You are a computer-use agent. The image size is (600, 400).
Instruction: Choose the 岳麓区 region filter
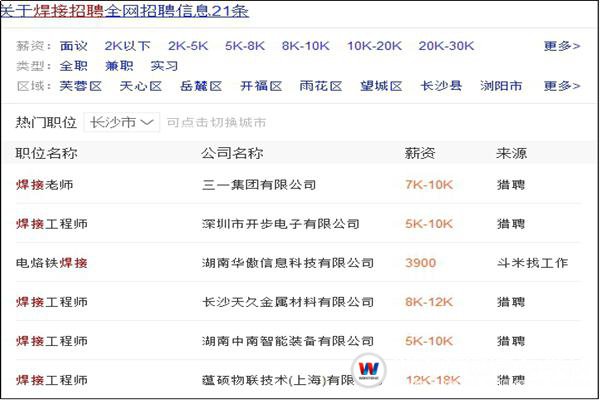(x=201, y=86)
